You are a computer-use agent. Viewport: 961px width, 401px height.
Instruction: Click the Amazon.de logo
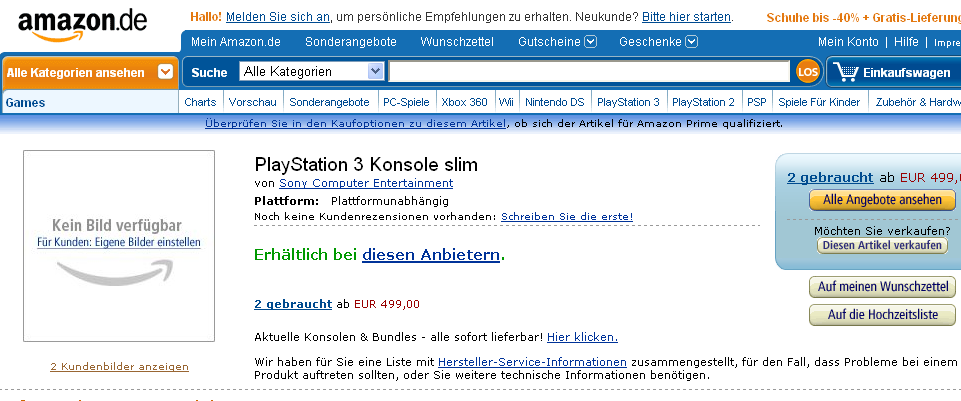(82, 26)
